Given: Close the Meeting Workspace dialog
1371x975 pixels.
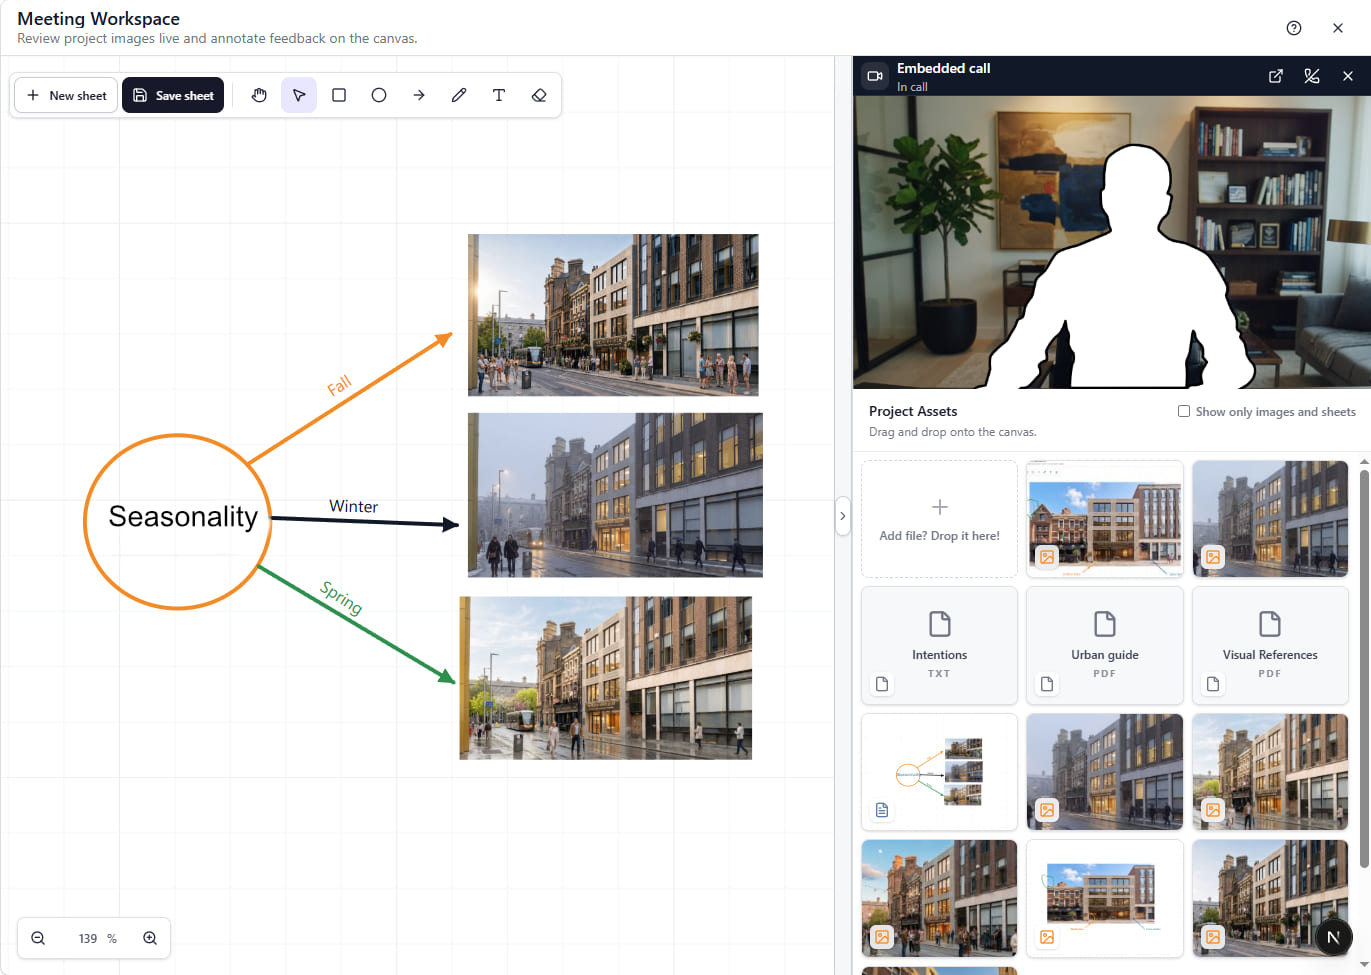Looking at the screenshot, I should coord(1338,28).
